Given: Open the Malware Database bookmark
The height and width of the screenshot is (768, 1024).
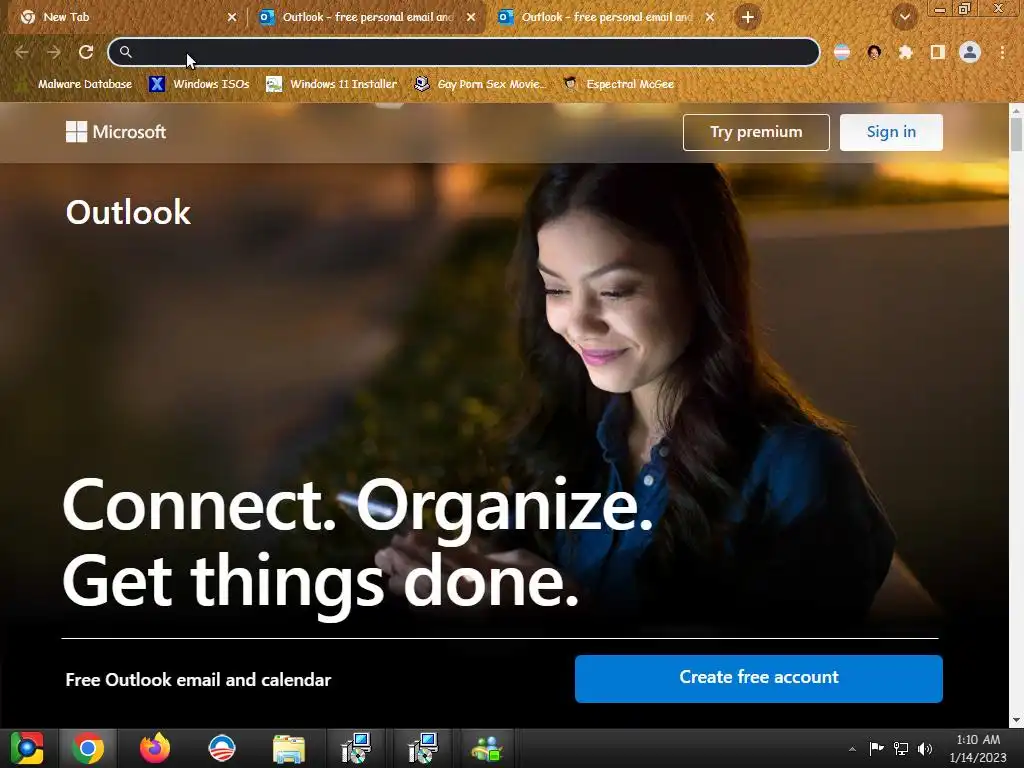Looking at the screenshot, I should (x=76, y=84).
